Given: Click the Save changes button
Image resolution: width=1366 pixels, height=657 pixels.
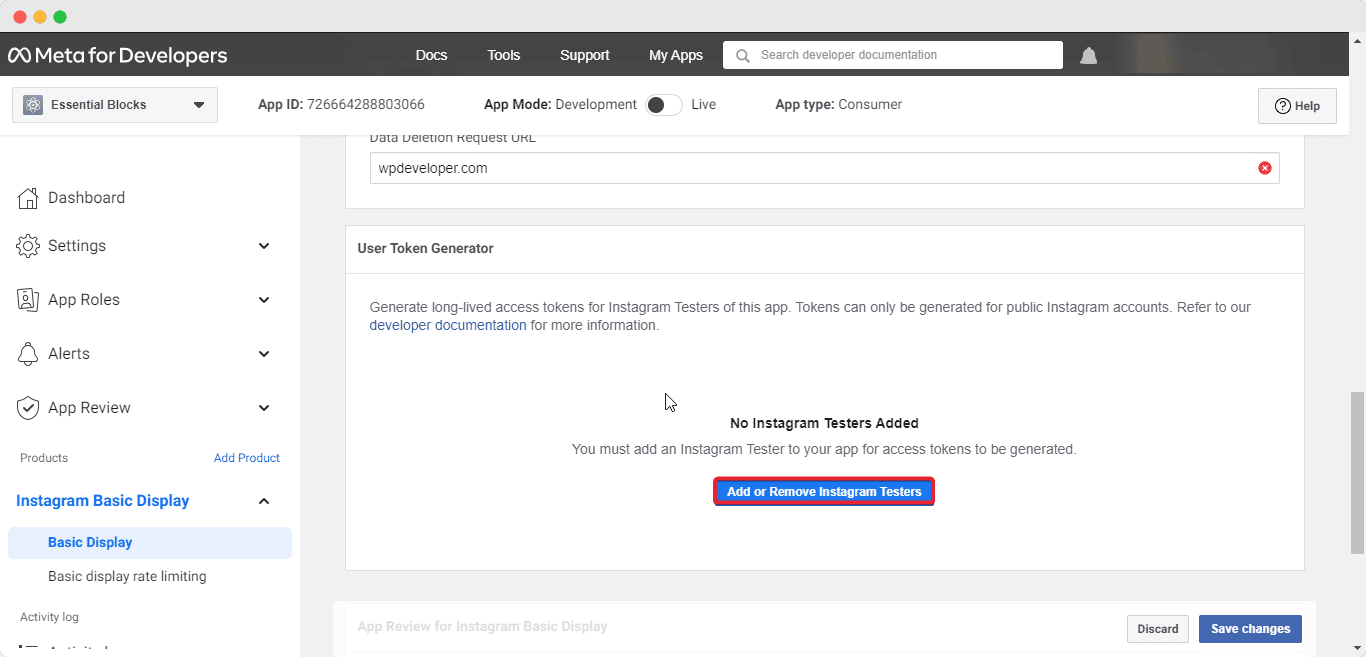Looking at the screenshot, I should [x=1250, y=629].
